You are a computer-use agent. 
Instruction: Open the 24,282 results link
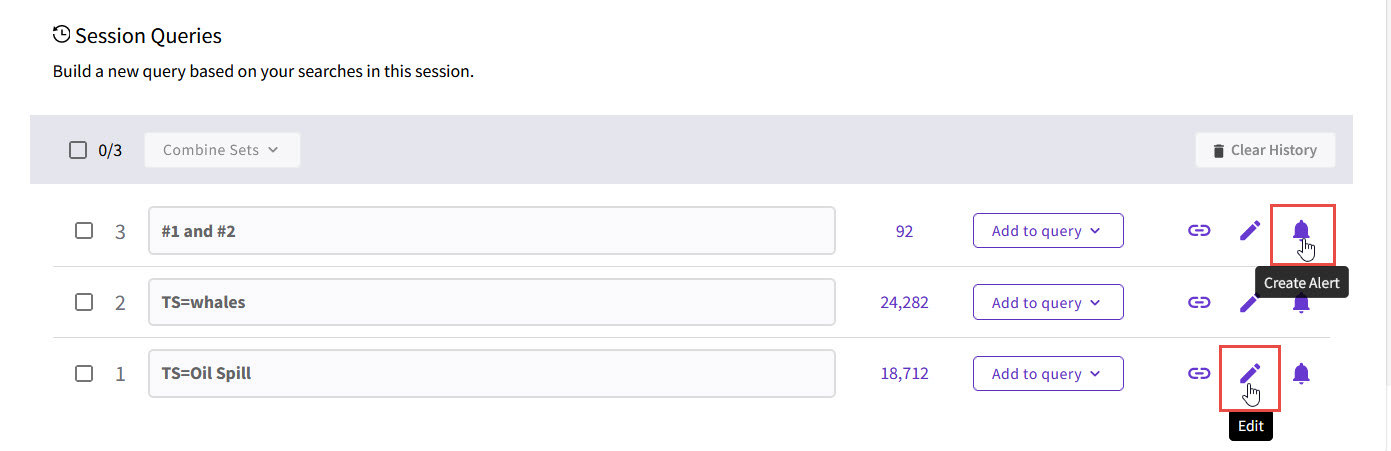pyautogui.click(x=904, y=302)
